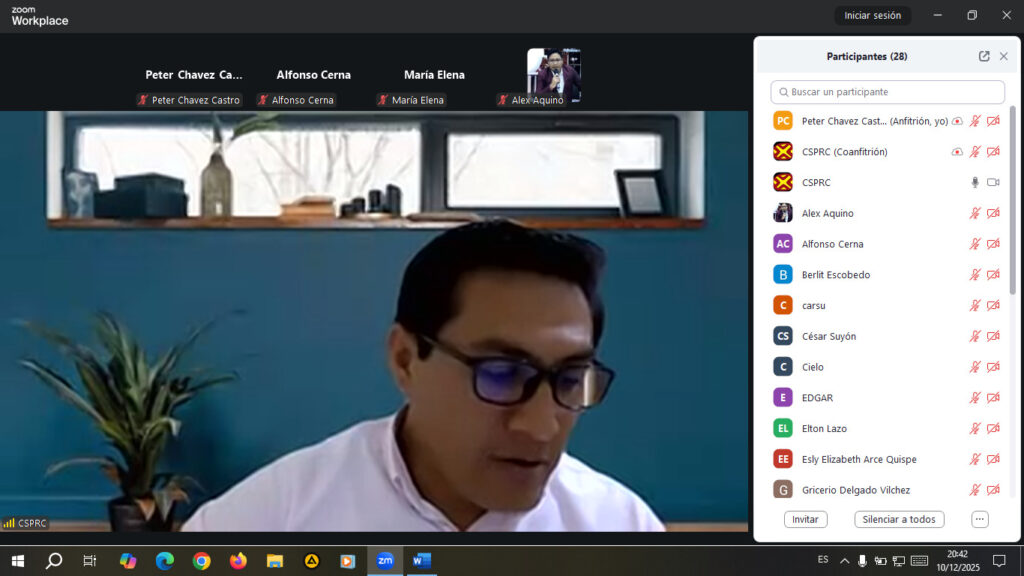Click the camera-off icon beside César Suyón
Viewport: 1024px width, 576px height.
[x=993, y=337]
